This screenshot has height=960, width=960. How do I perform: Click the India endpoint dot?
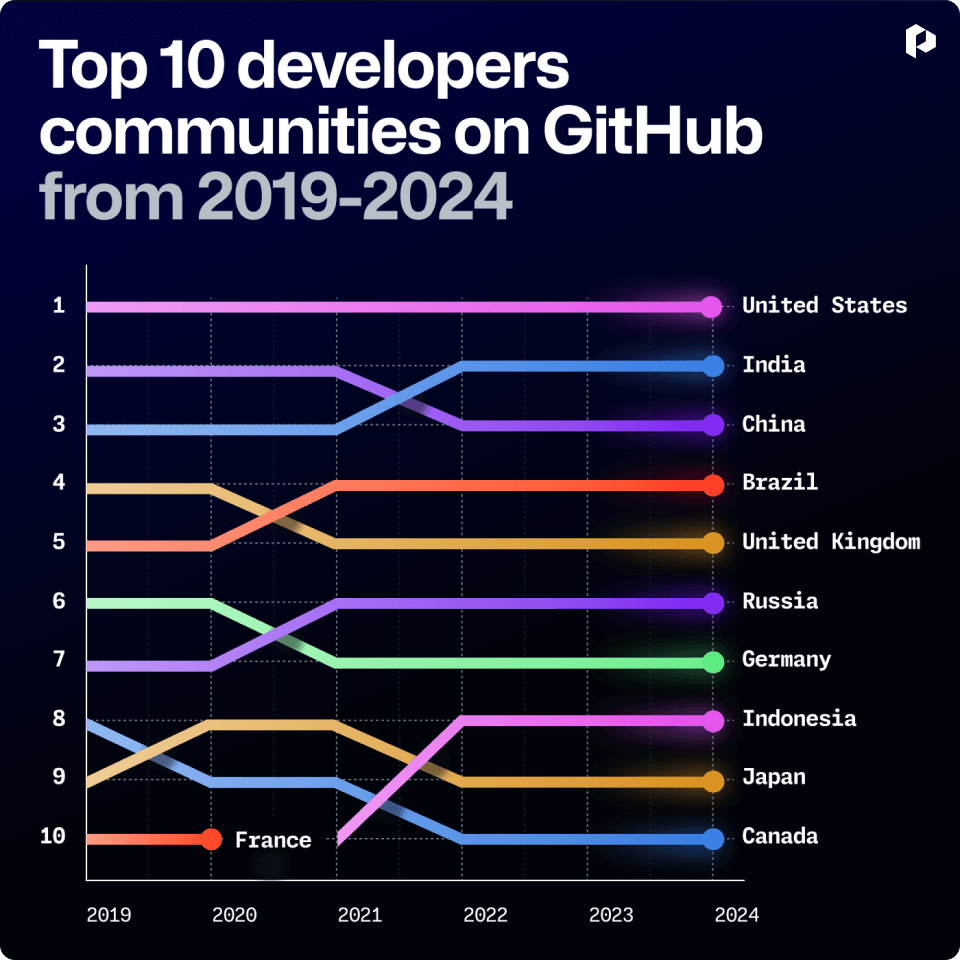pyautogui.click(x=713, y=366)
